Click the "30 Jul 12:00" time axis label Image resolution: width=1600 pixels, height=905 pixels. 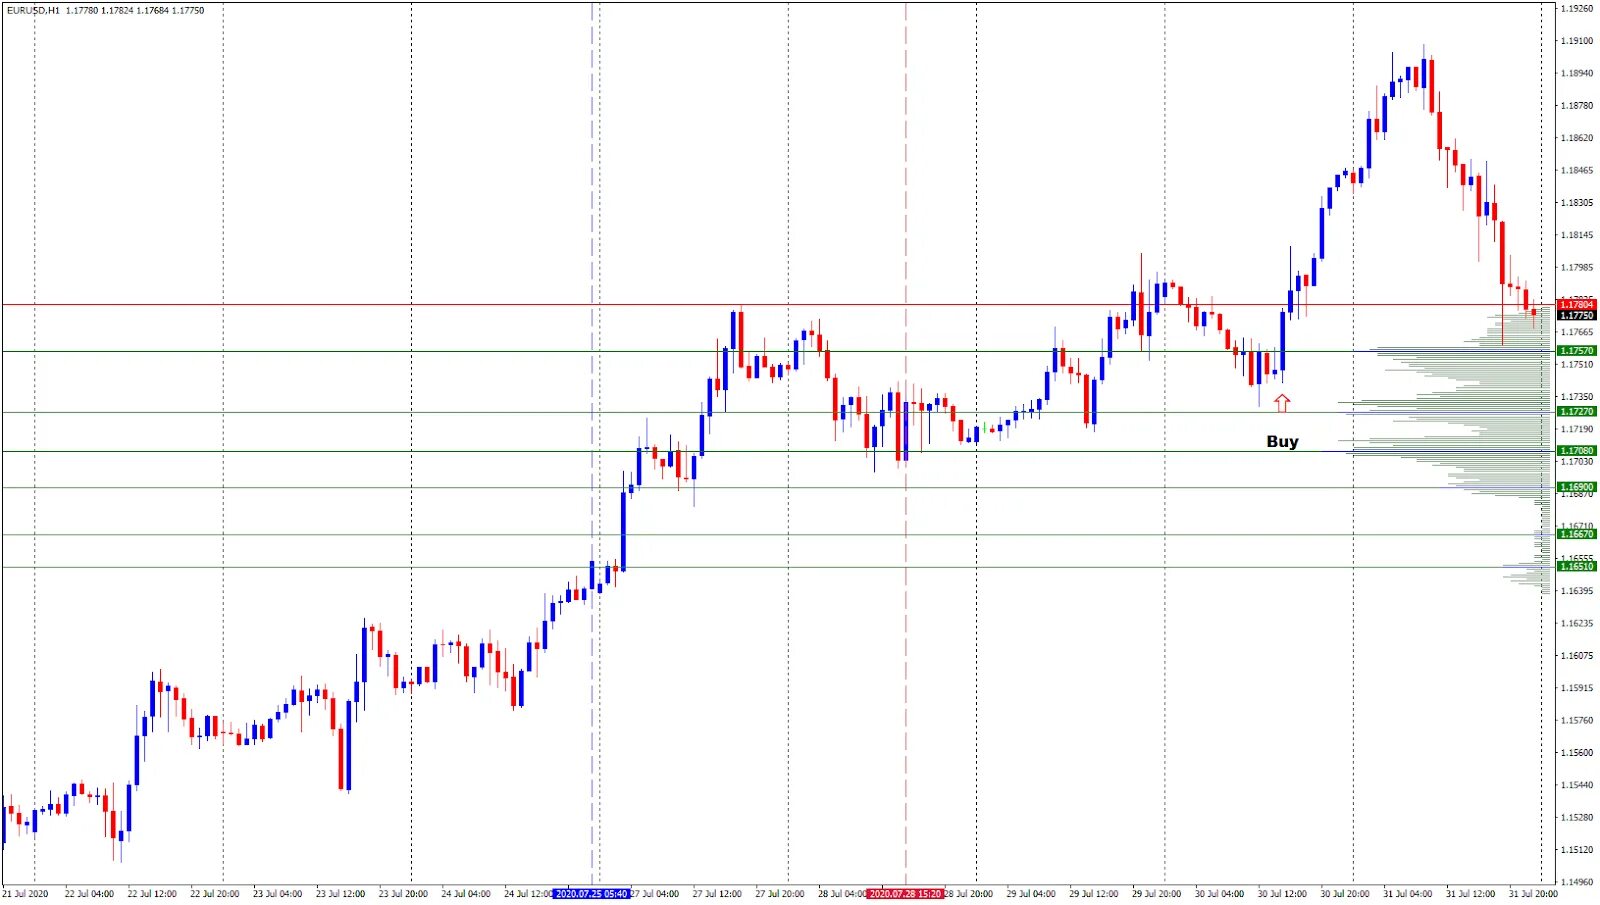tap(1282, 894)
